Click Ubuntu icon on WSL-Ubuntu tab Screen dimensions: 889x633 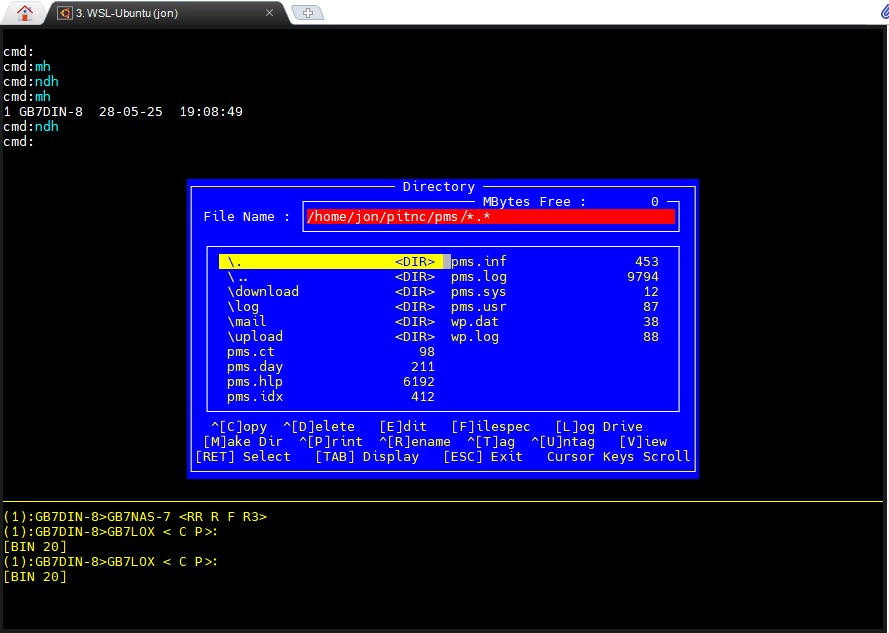(65, 13)
